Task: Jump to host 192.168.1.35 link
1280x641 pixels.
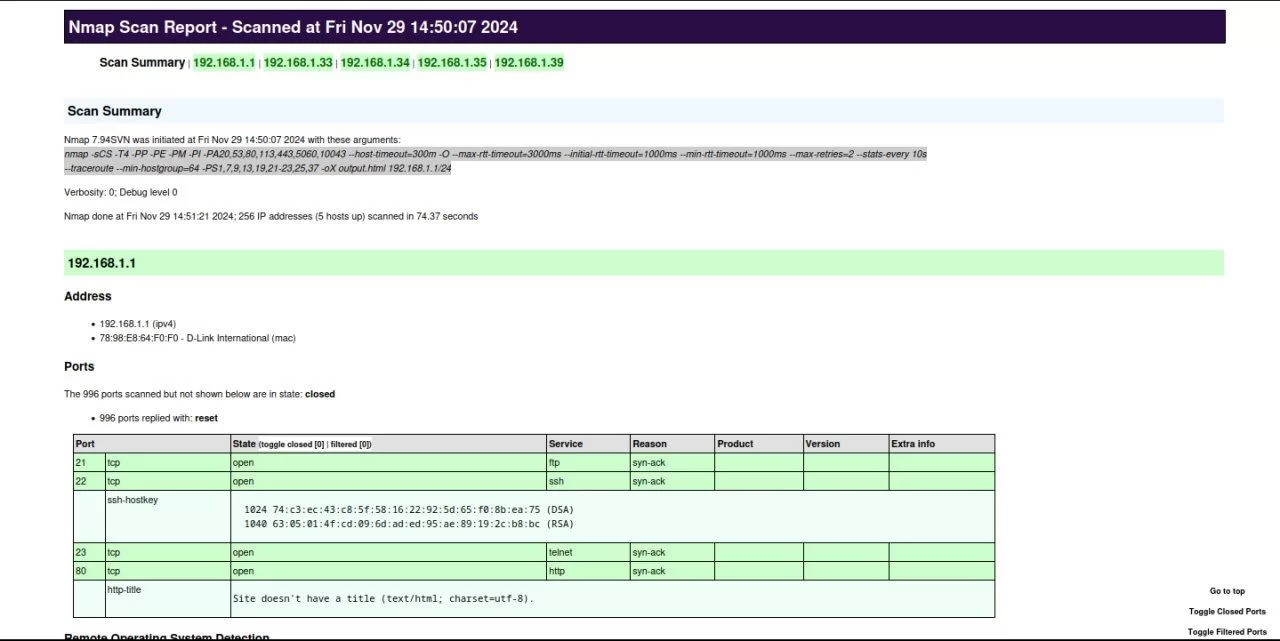Action: click(452, 62)
